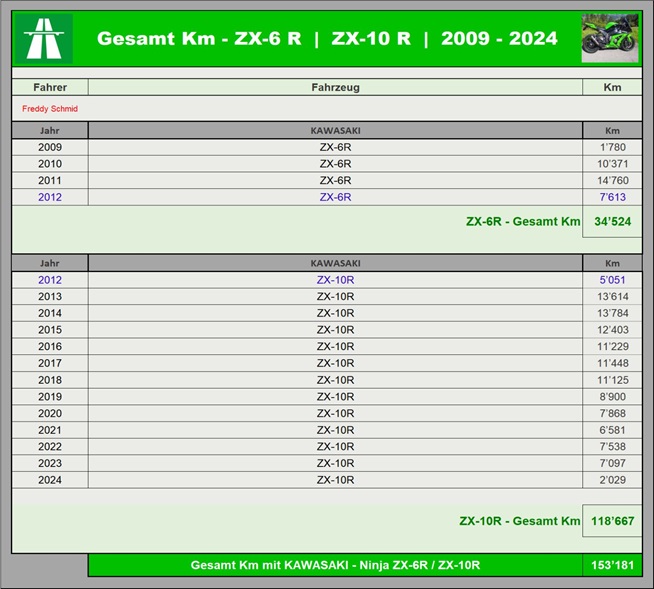
Task: Click the driver name Freddy Schmid
Action: [50, 108]
